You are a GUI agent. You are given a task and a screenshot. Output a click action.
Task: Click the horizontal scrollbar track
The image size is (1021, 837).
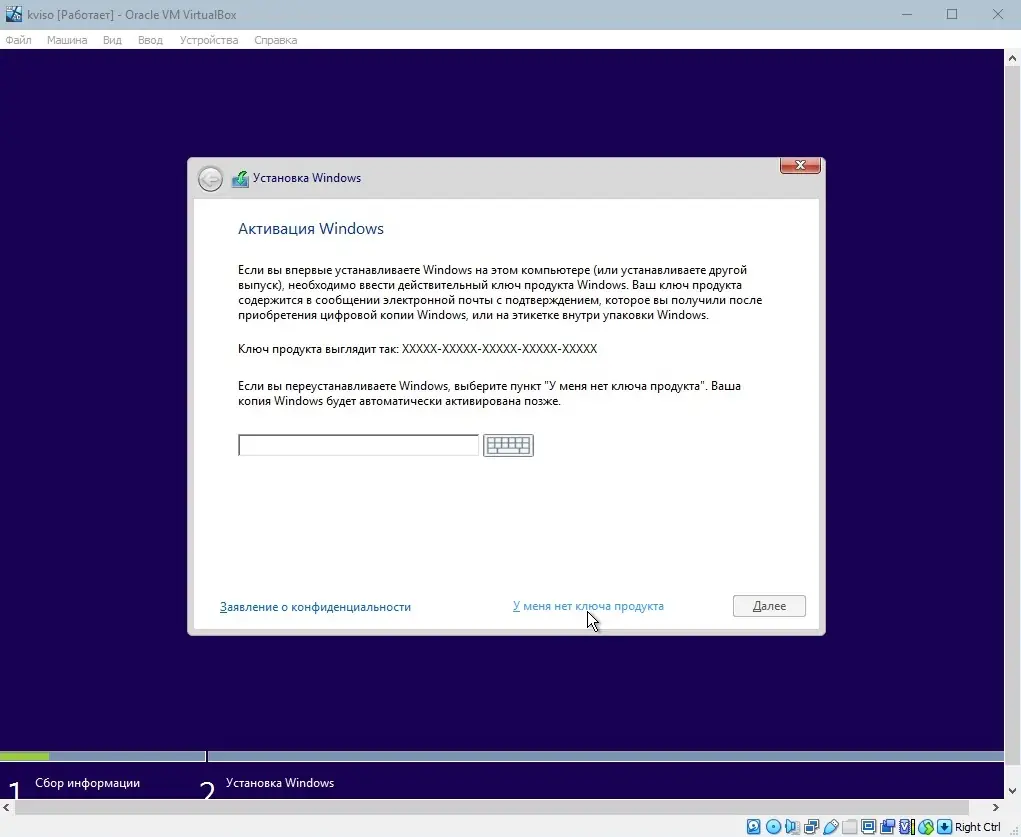point(492,808)
